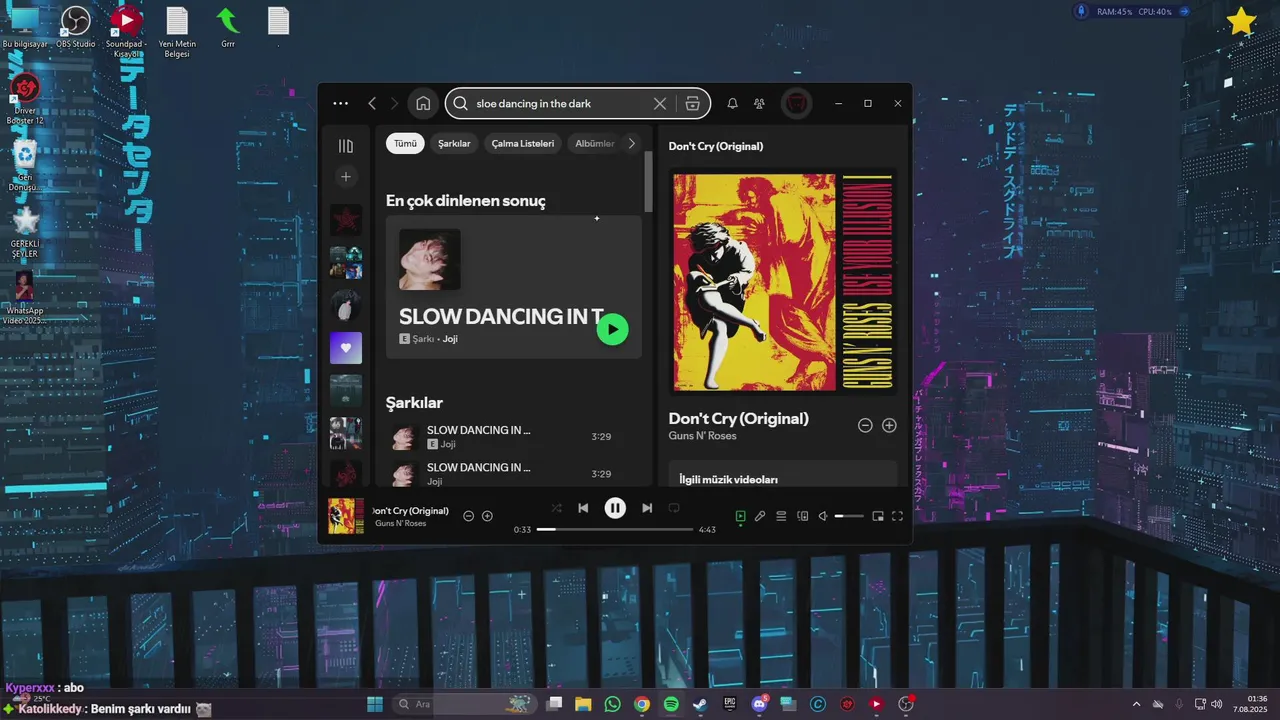Open WhatsApp from the taskbar
Screen dimensions: 1280x720
point(612,704)
